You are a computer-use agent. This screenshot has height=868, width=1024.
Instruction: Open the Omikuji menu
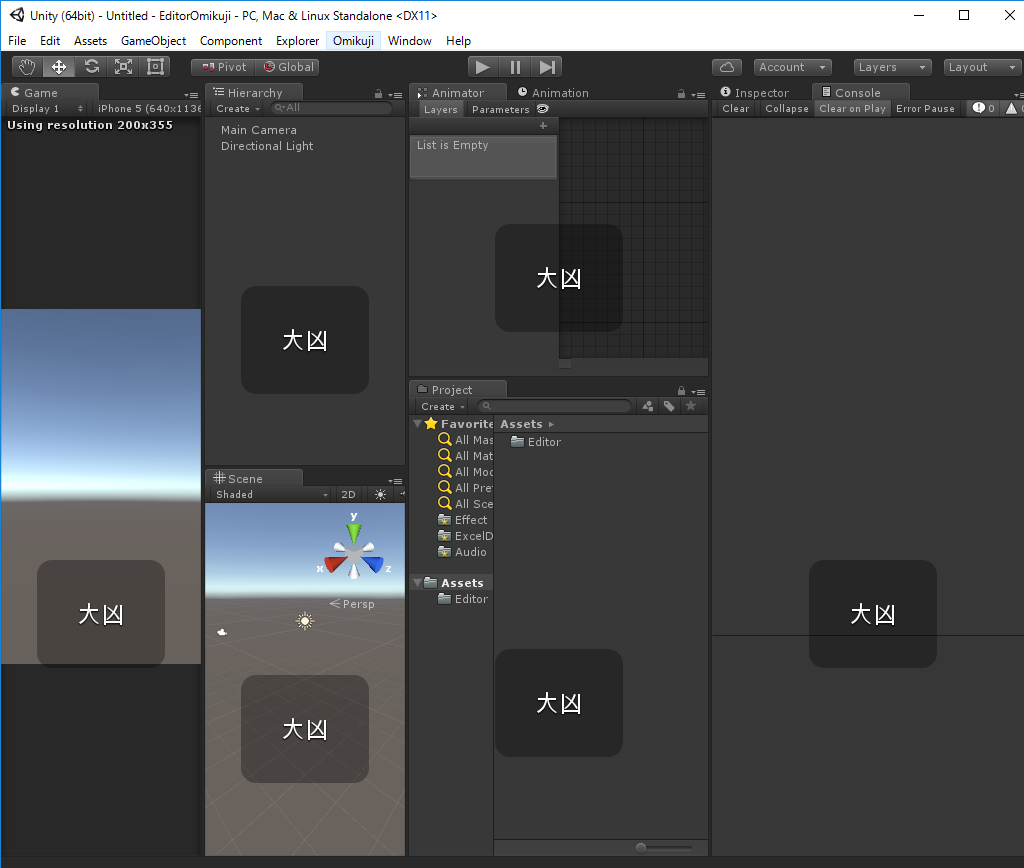coord(352,41)
